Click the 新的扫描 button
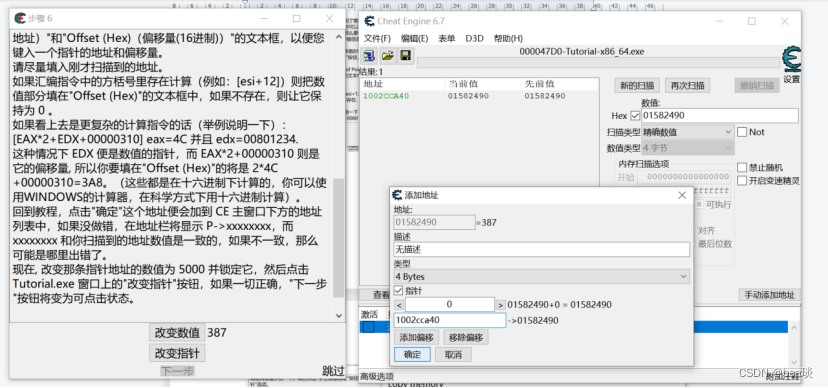Viewport: 828px width, 388px height. (636, 86)
